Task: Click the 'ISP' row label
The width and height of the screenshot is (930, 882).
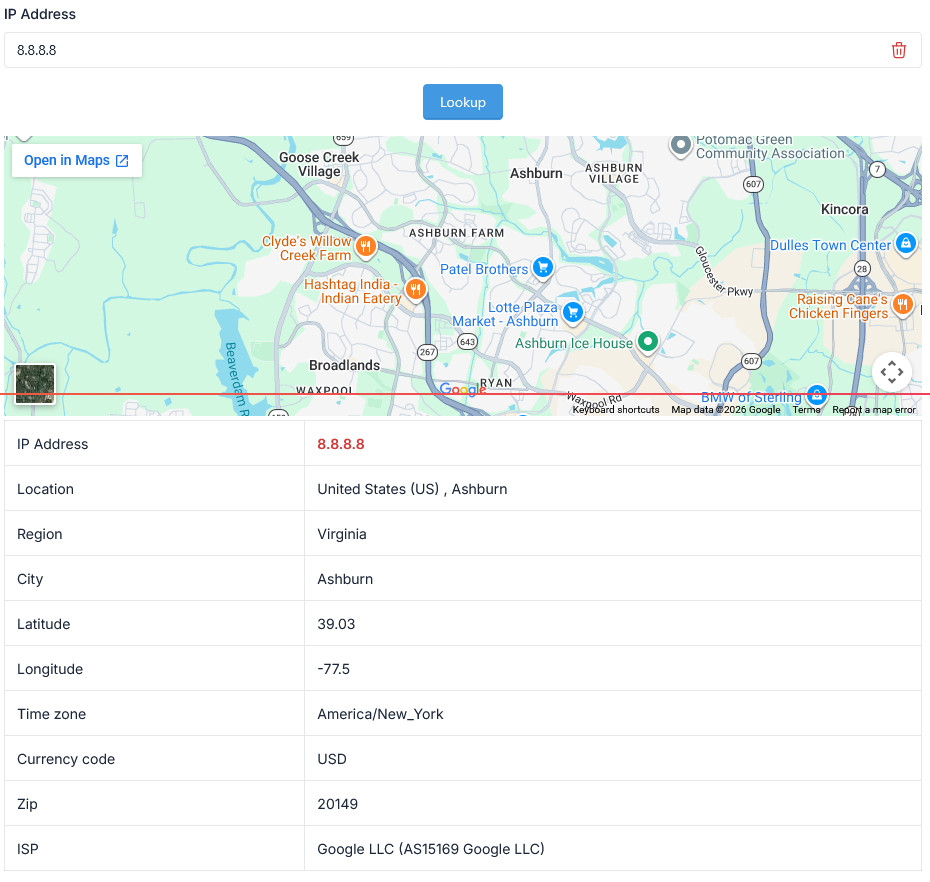Action: 28,849
